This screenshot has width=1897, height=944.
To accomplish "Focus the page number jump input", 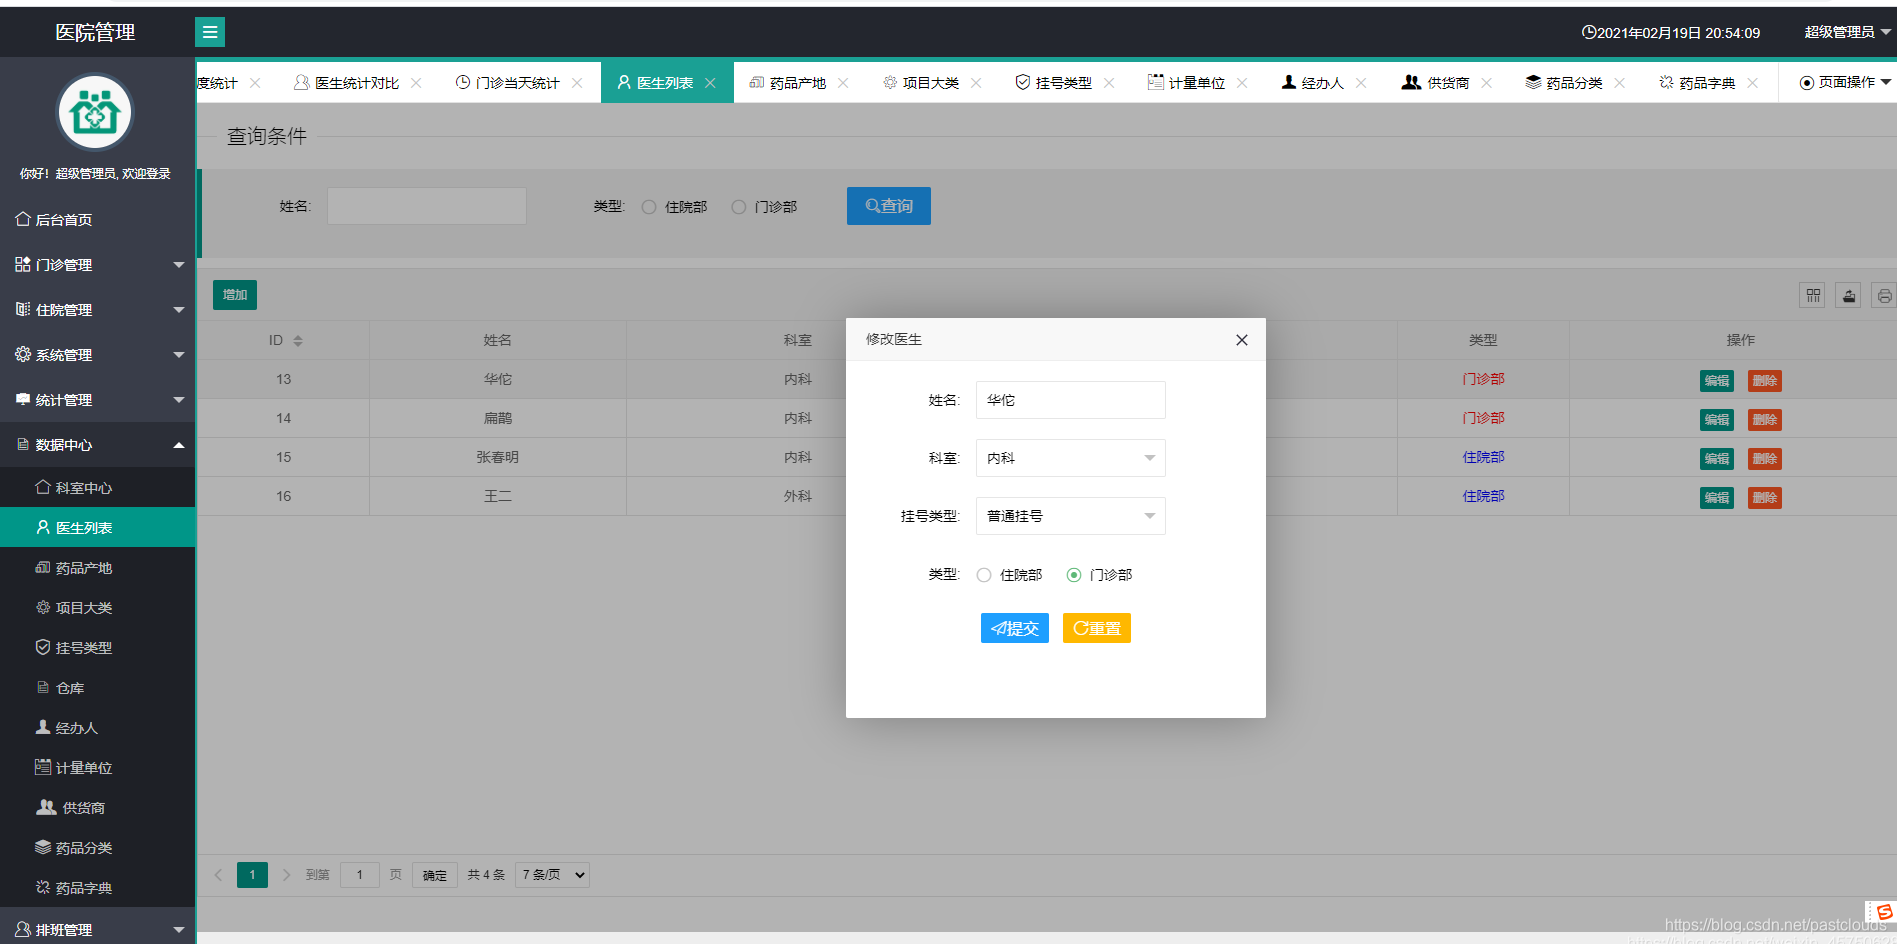I will click(x=360, y=875).
